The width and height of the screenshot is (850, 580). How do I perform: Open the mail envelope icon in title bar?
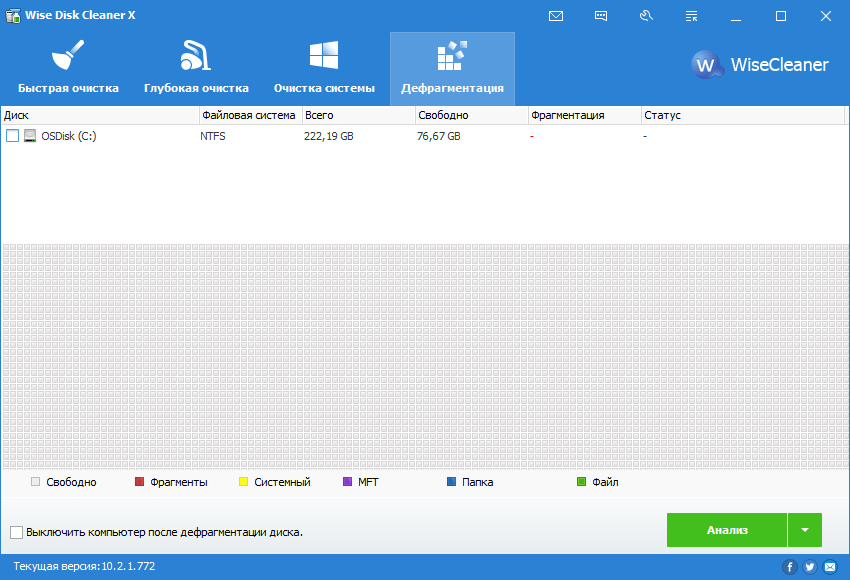click(x=556, y=16)
